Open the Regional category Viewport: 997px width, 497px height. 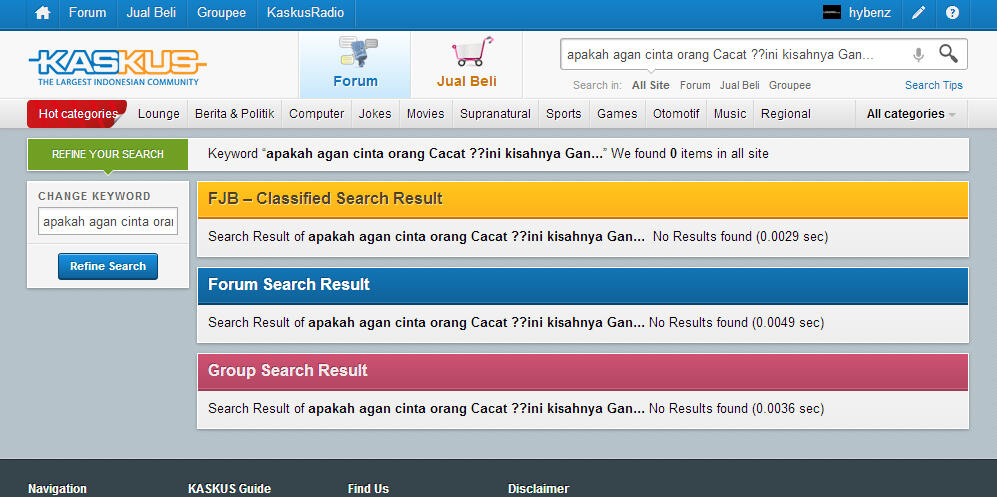[x=786, y=114]
